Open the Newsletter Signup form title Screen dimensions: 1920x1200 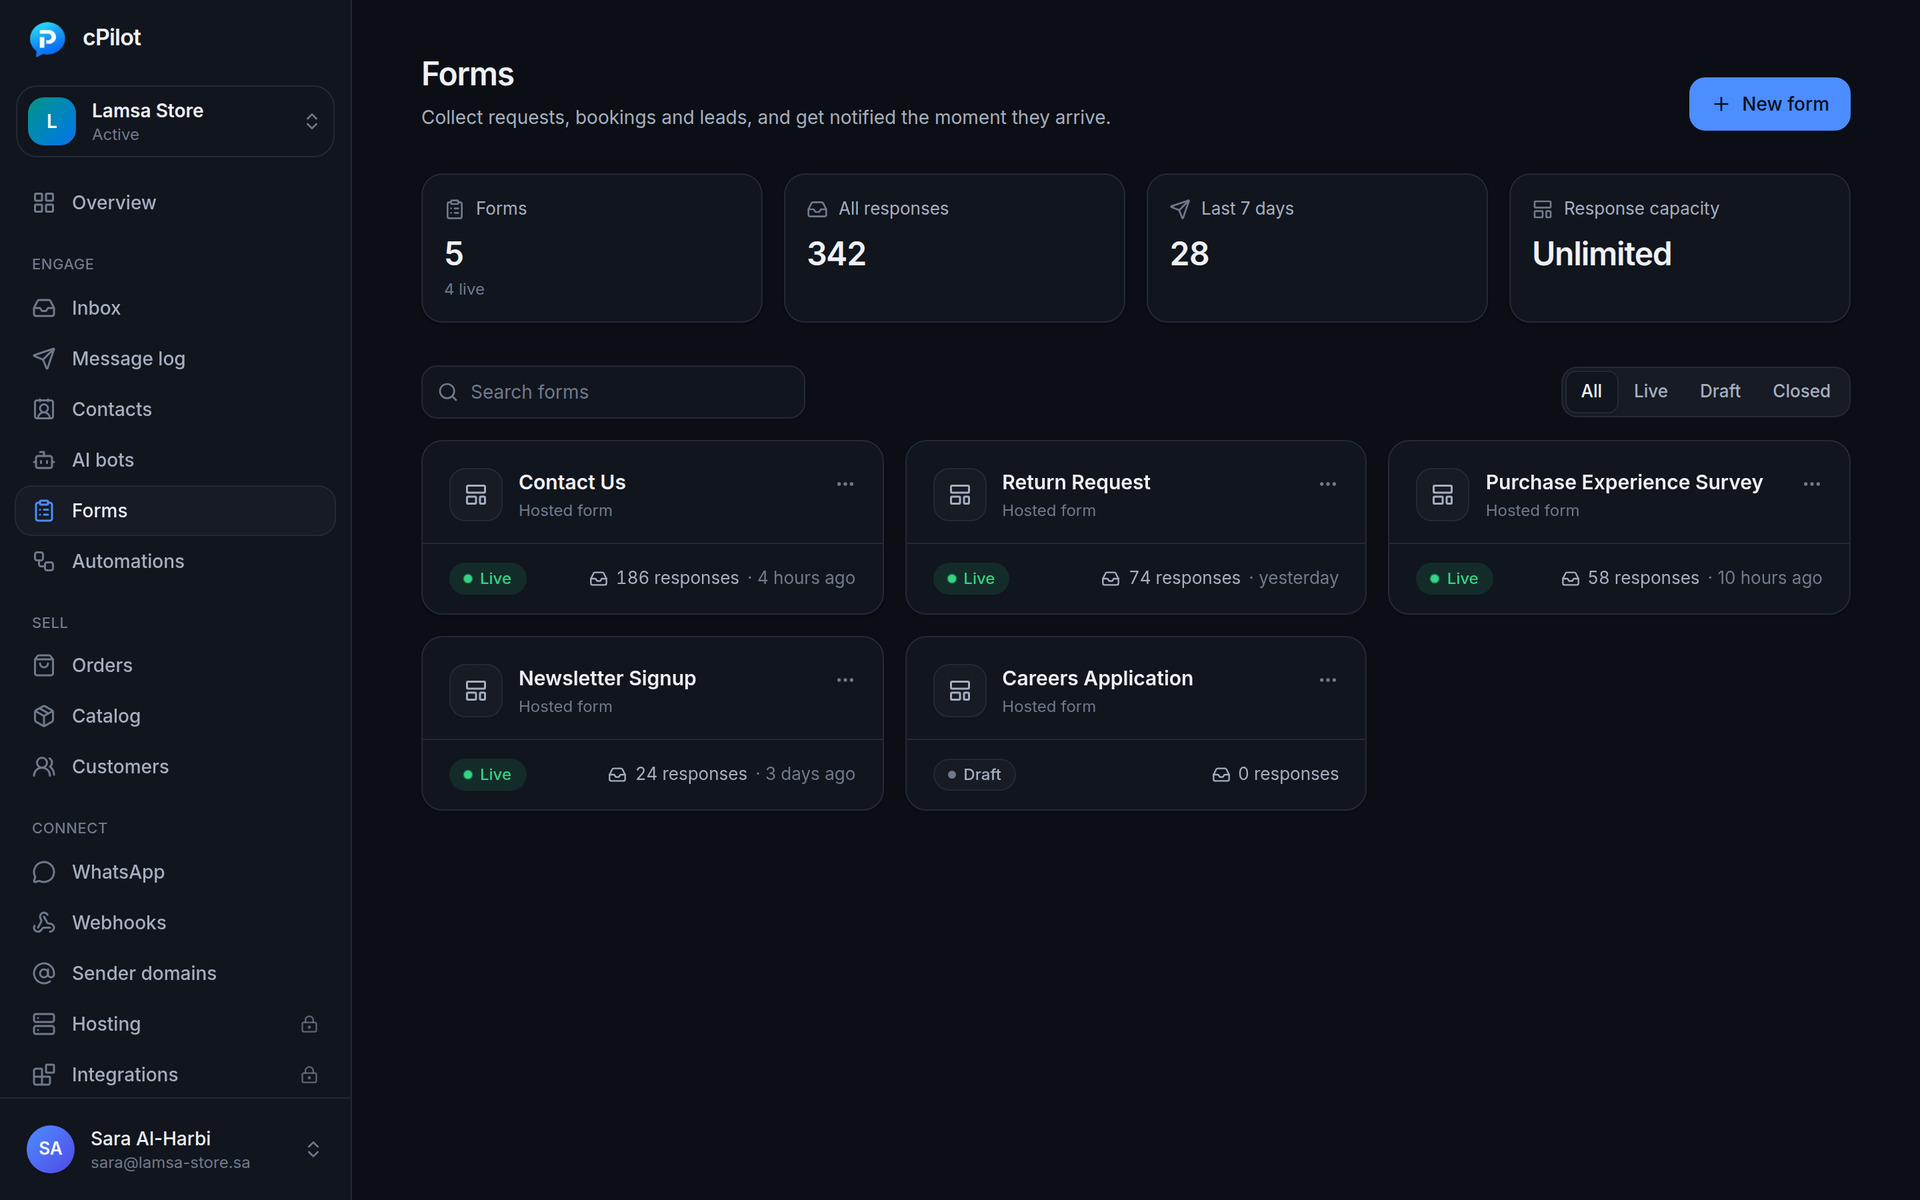(x=607, y=678)
